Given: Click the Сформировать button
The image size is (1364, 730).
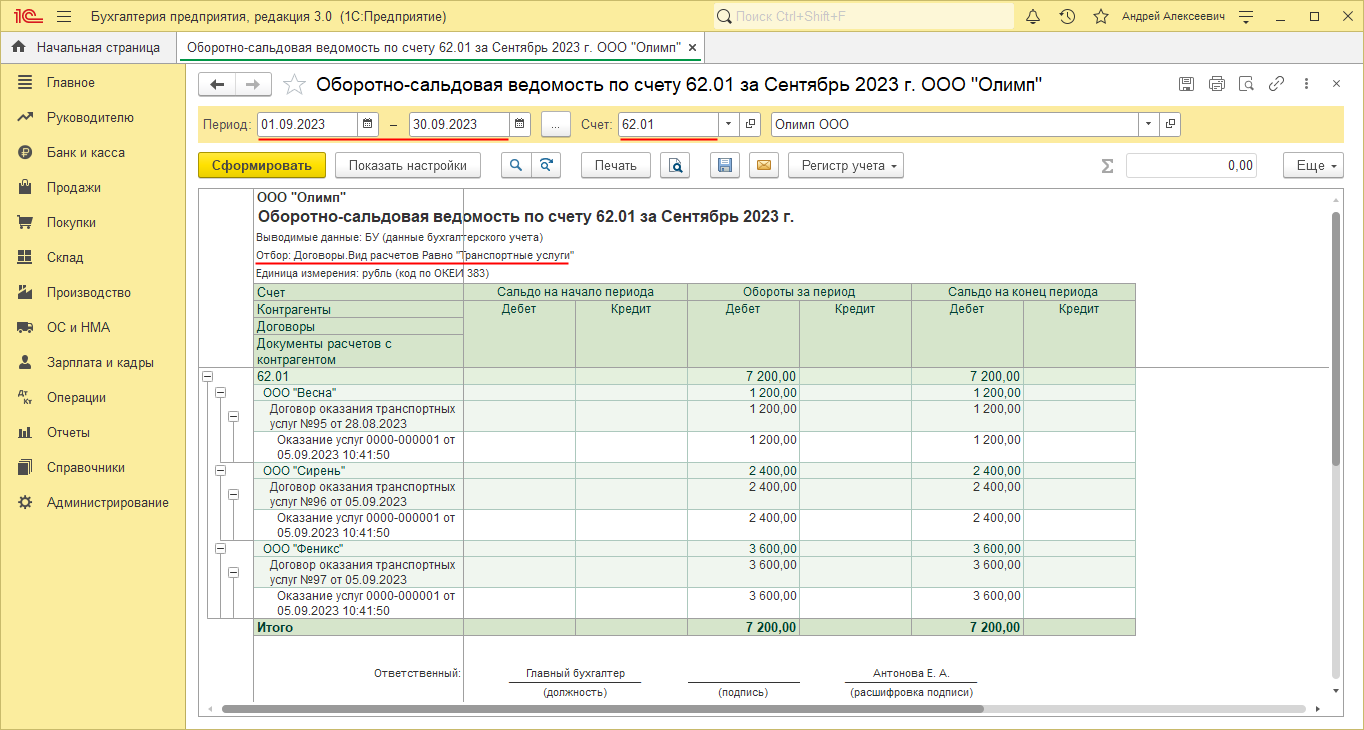Looking at the screenshot, I should 262,166.
